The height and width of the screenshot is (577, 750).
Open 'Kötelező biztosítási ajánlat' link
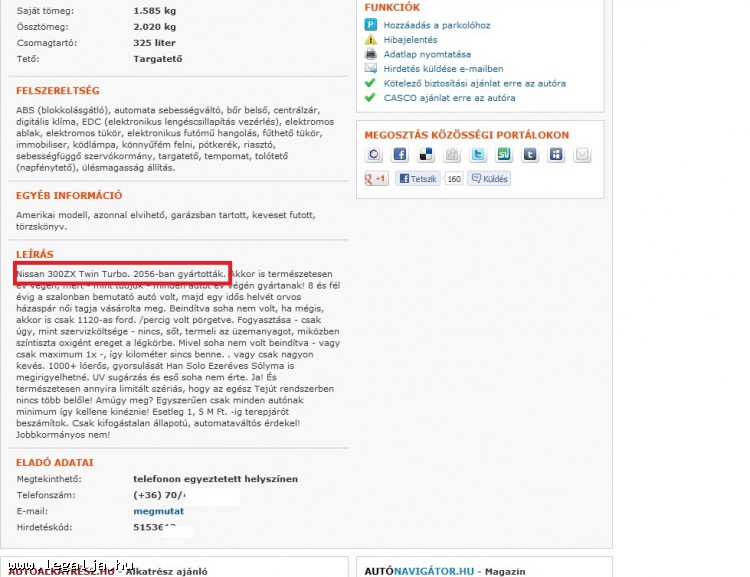pyautogui.click(x=474, y=84)
